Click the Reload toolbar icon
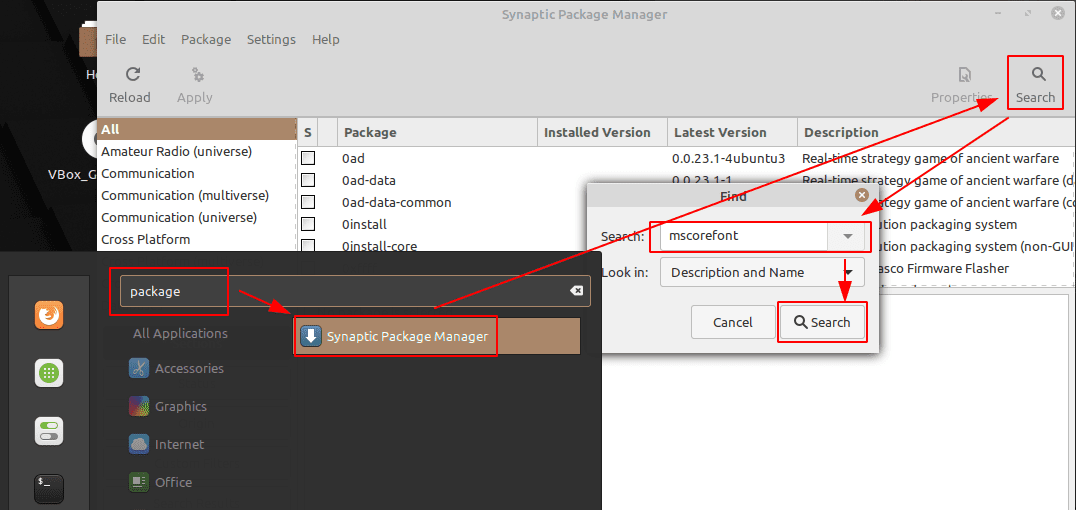This screenshot has height=510, width=1076. 133,74
